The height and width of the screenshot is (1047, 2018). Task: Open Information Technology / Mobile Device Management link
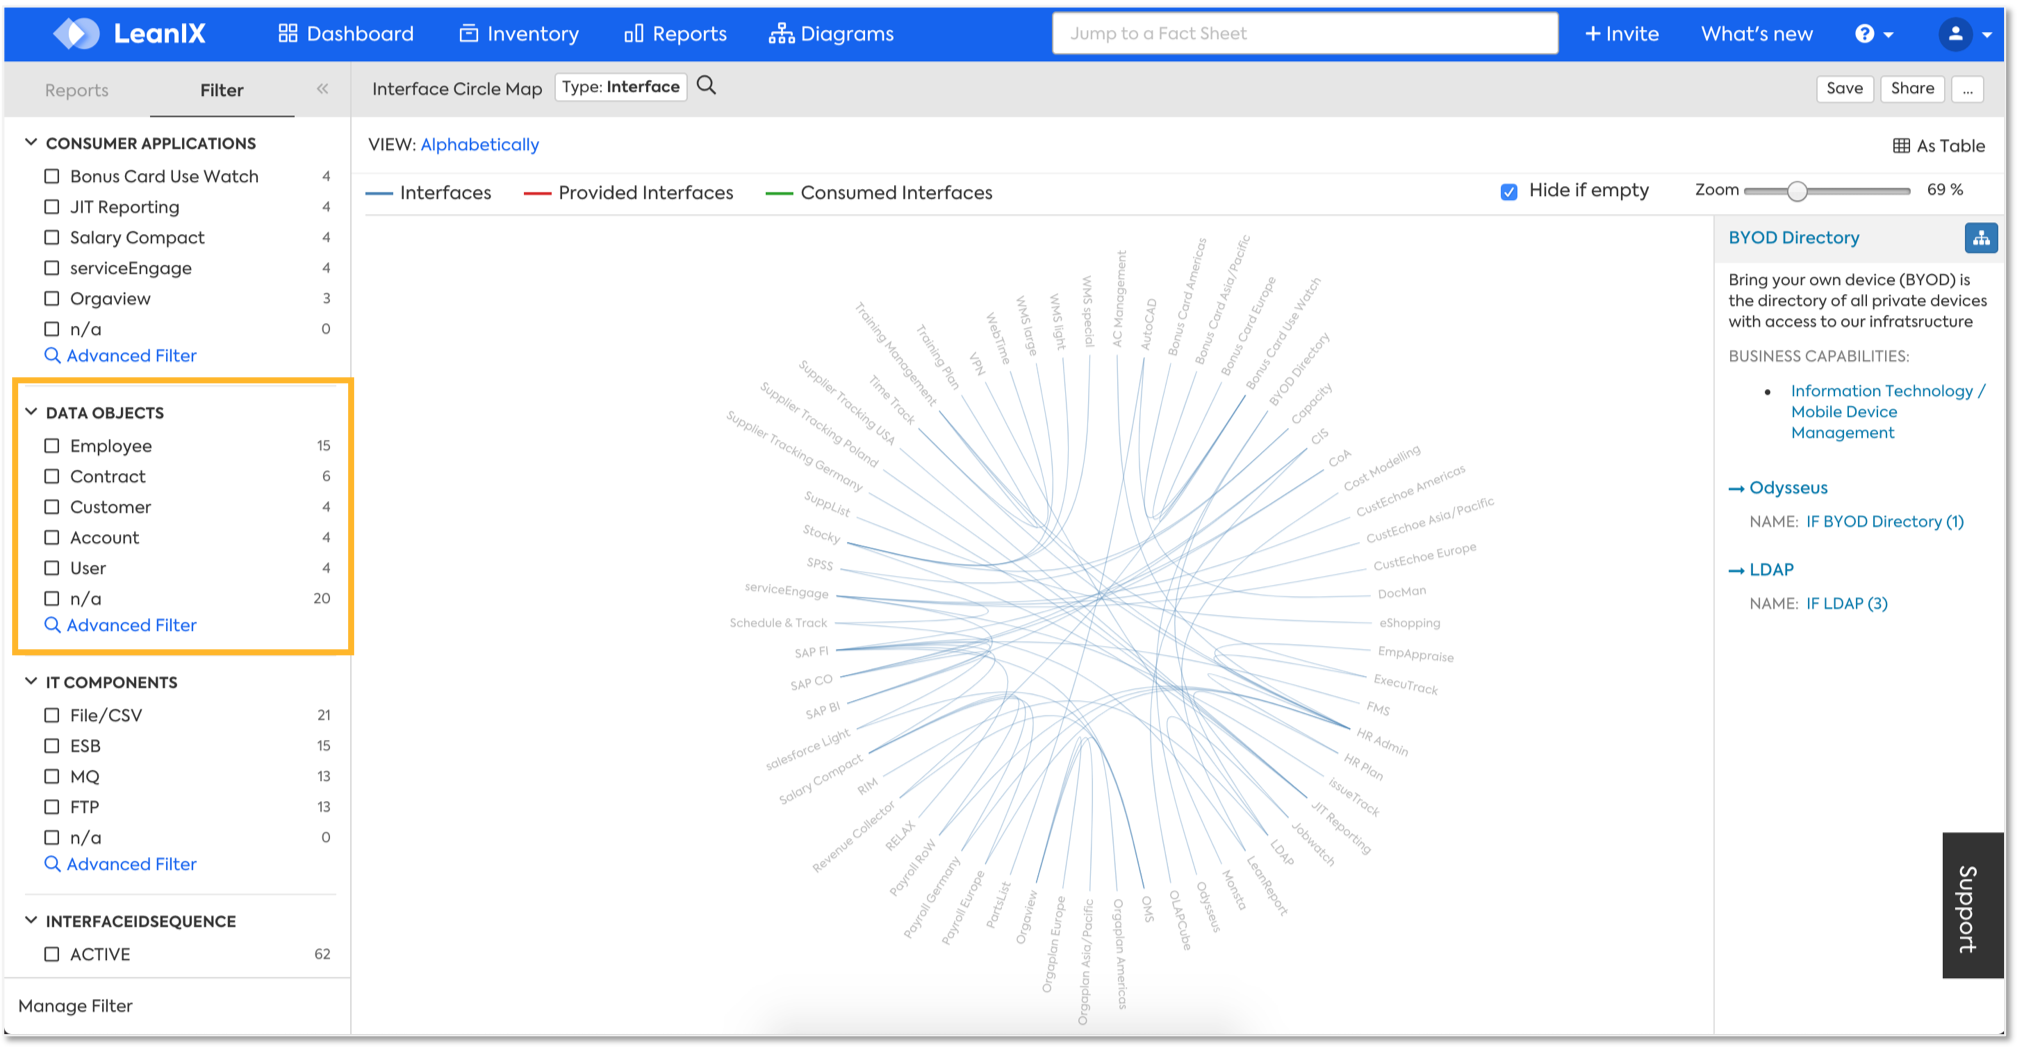point(1888,412)
